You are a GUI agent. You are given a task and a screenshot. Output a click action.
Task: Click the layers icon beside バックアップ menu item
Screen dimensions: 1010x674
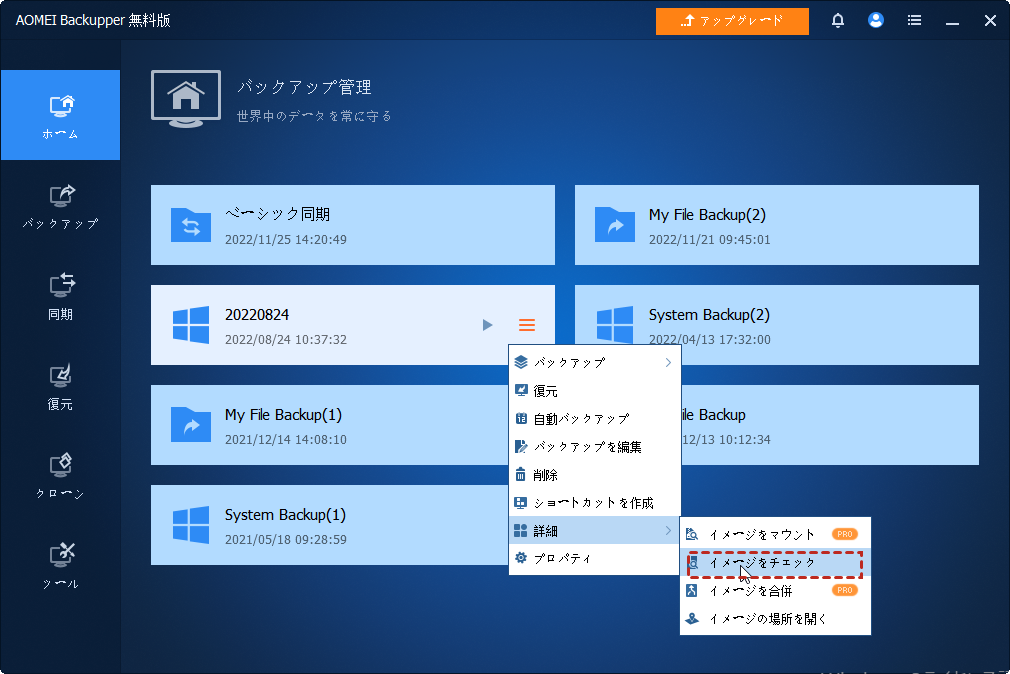coord(520,363)
